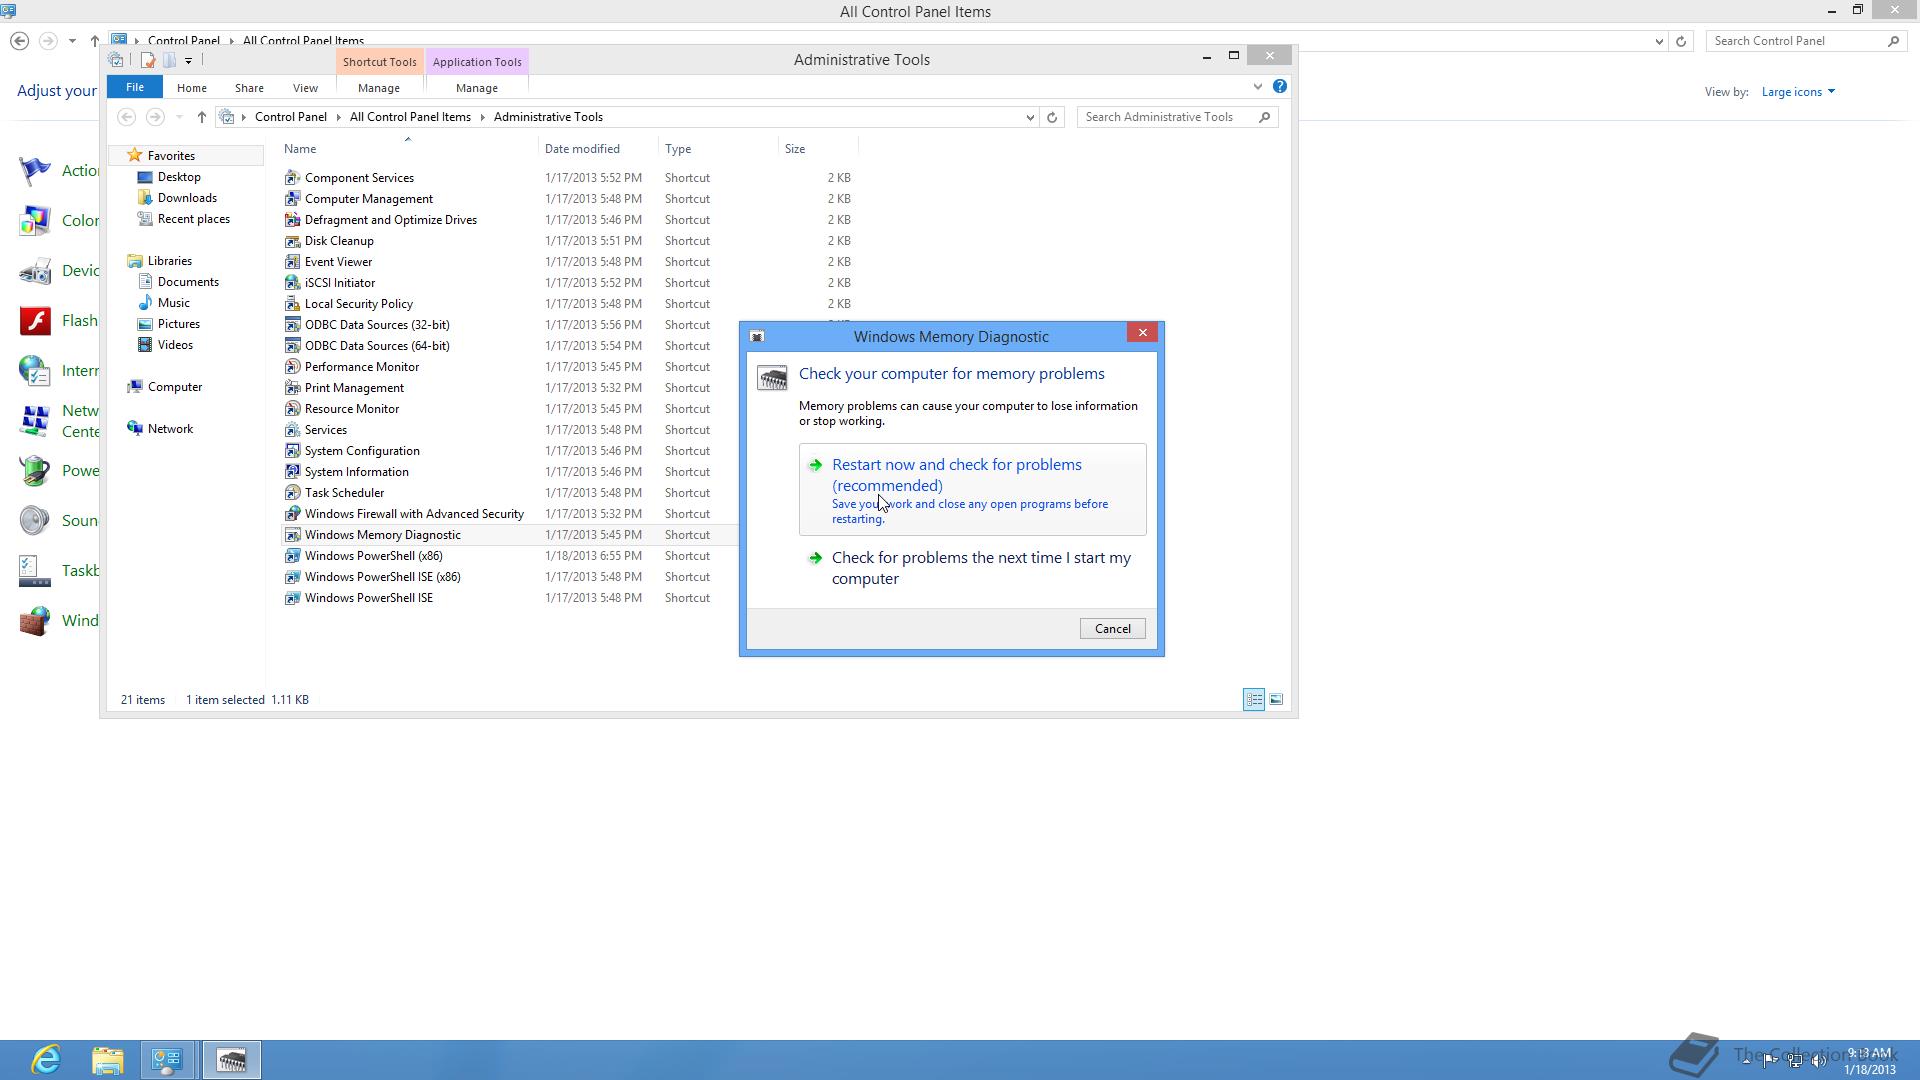Sort by the Type column header

(x=718, y=149)
